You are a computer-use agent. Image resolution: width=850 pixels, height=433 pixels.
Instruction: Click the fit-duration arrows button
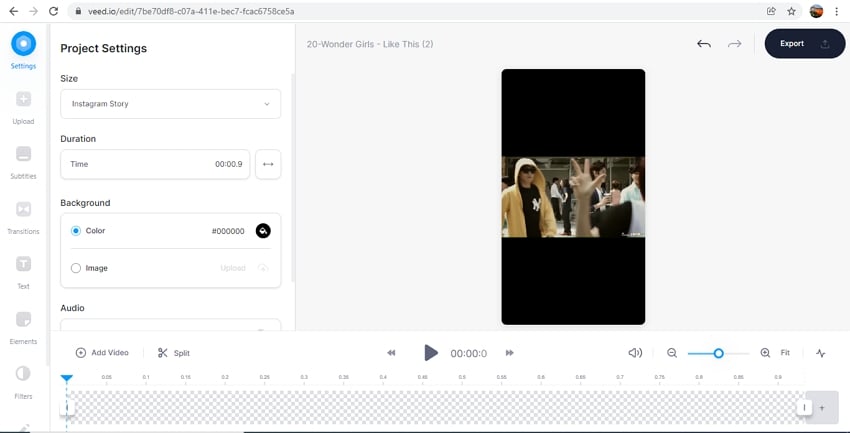(268, 164)
